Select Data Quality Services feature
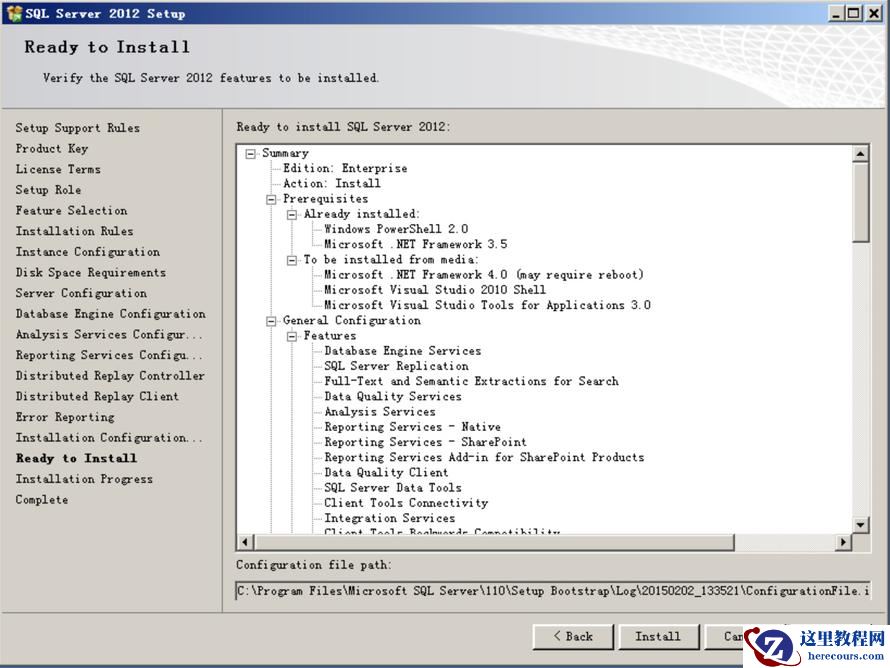This screenshot has height=668, width=890. [393, 396]
